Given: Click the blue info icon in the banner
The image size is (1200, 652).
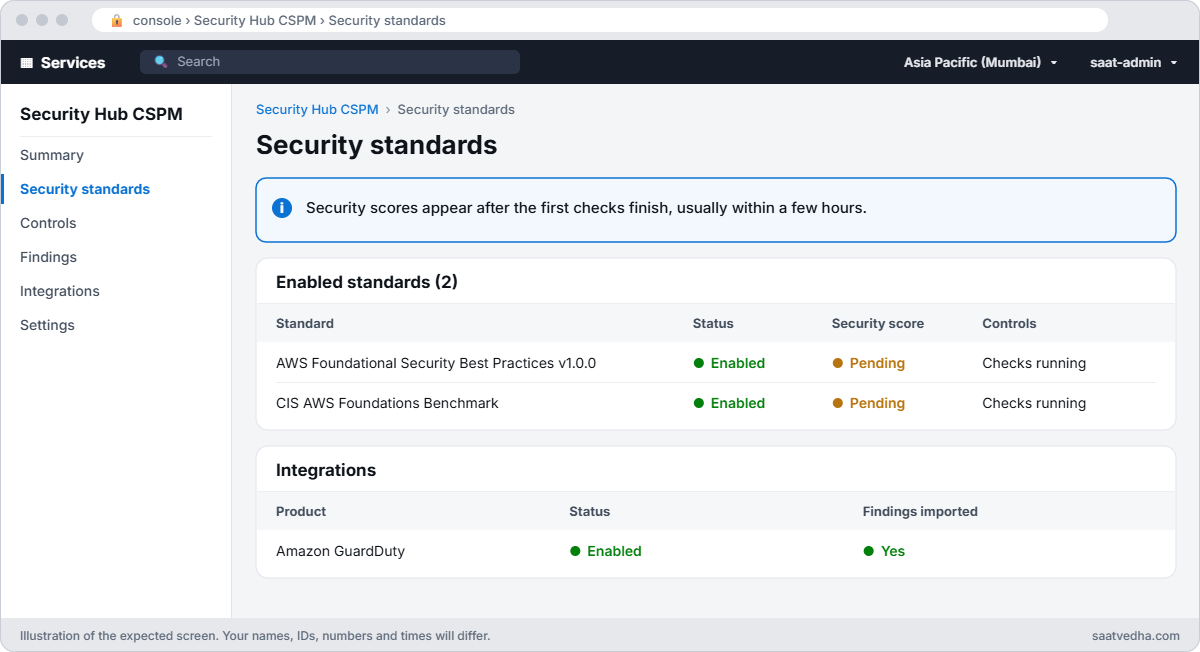Looking at the screenshot, I should (282, 208).
